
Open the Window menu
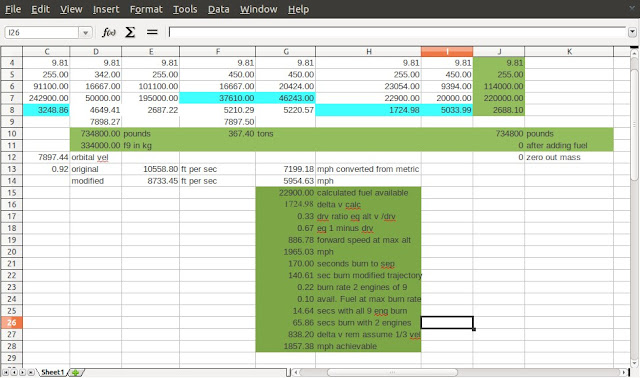pos(258,9)
